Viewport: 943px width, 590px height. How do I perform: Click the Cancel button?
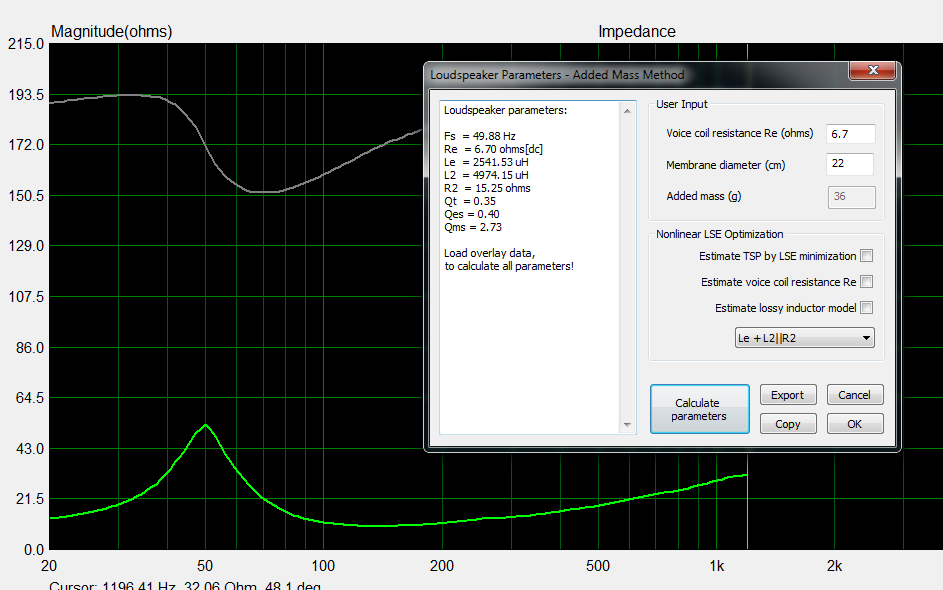tap(855, 395)
